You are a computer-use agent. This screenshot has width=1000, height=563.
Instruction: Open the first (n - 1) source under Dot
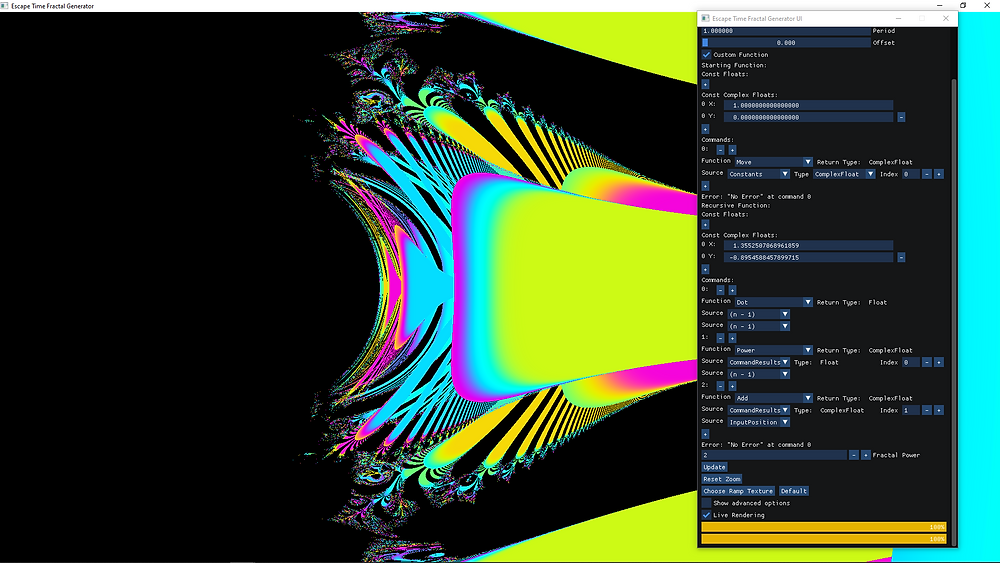[759, 314]
